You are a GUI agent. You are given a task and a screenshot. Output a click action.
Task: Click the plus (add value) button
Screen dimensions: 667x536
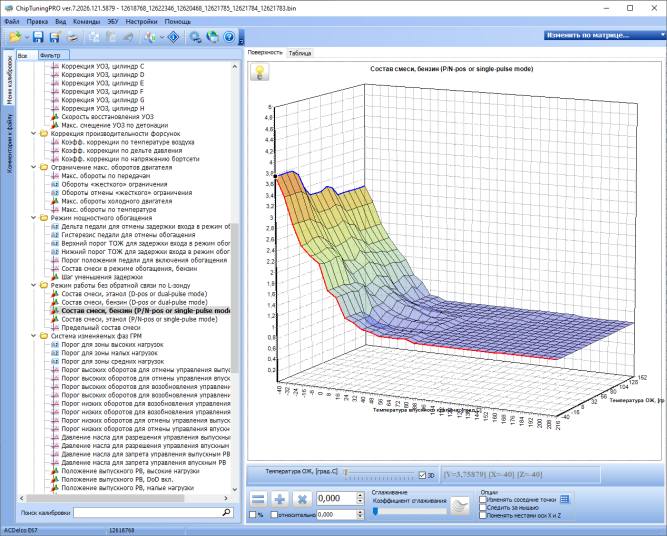pyautogui.click(x=280, y=499)
